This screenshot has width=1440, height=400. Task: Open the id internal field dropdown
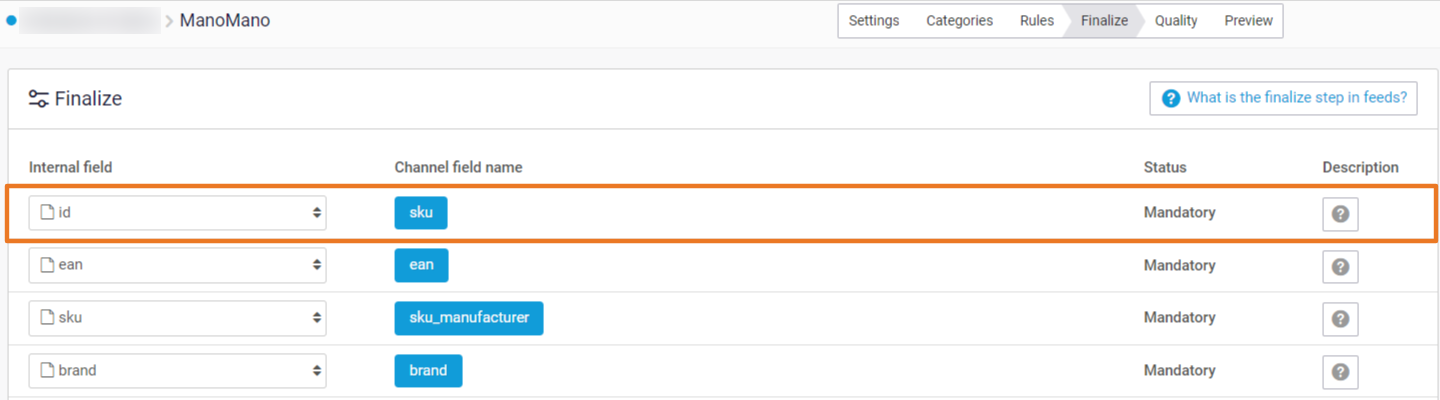click(177, 213)
